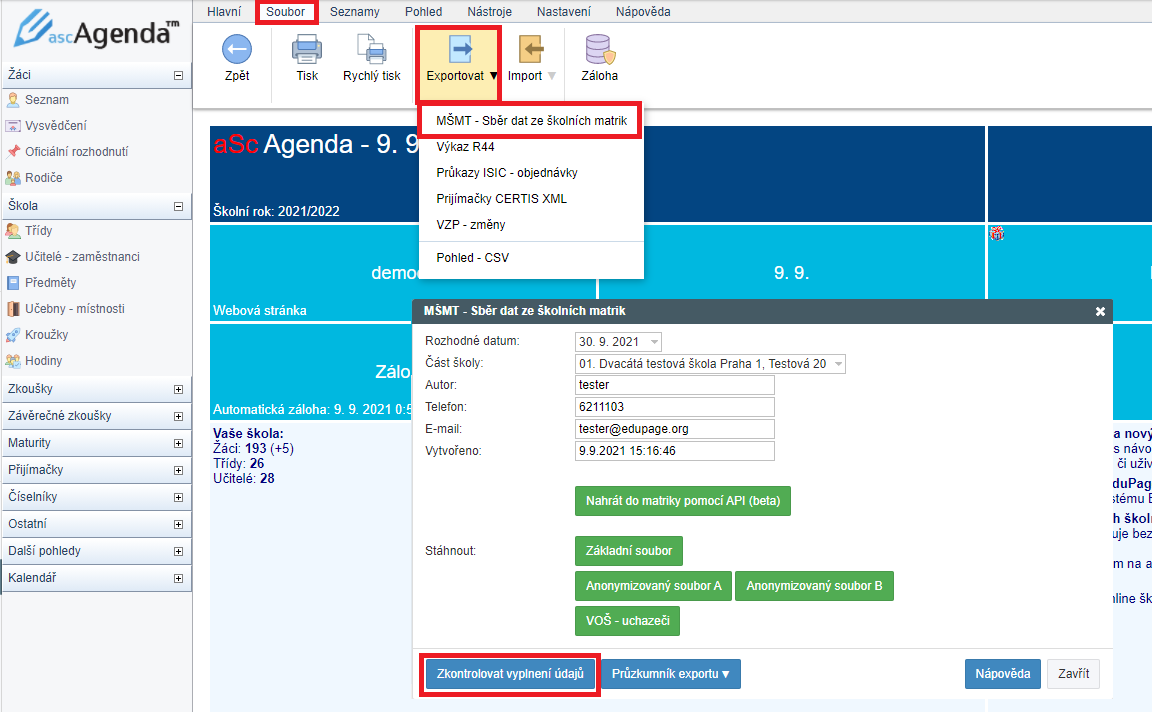Collapse the Žáci sidebar section
Viewport: 1152px width, 712px height.
coord(178,75)
